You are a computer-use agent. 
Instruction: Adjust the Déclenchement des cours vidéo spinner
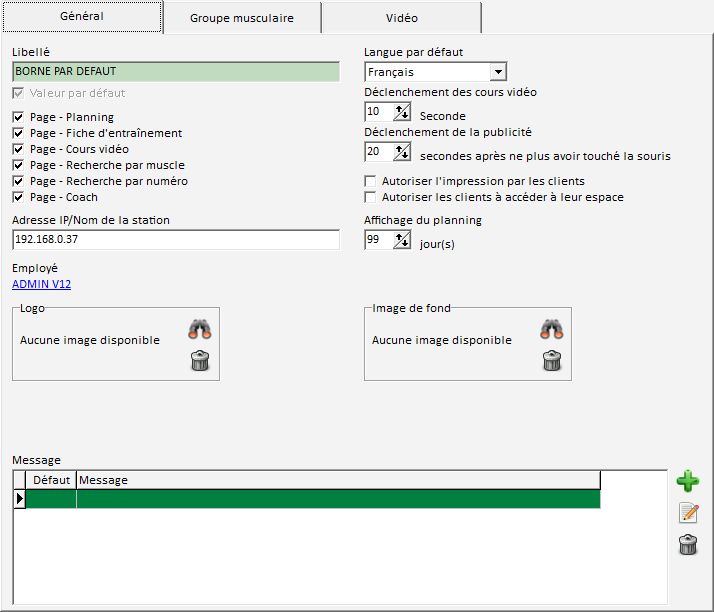[x=402, y=112]
